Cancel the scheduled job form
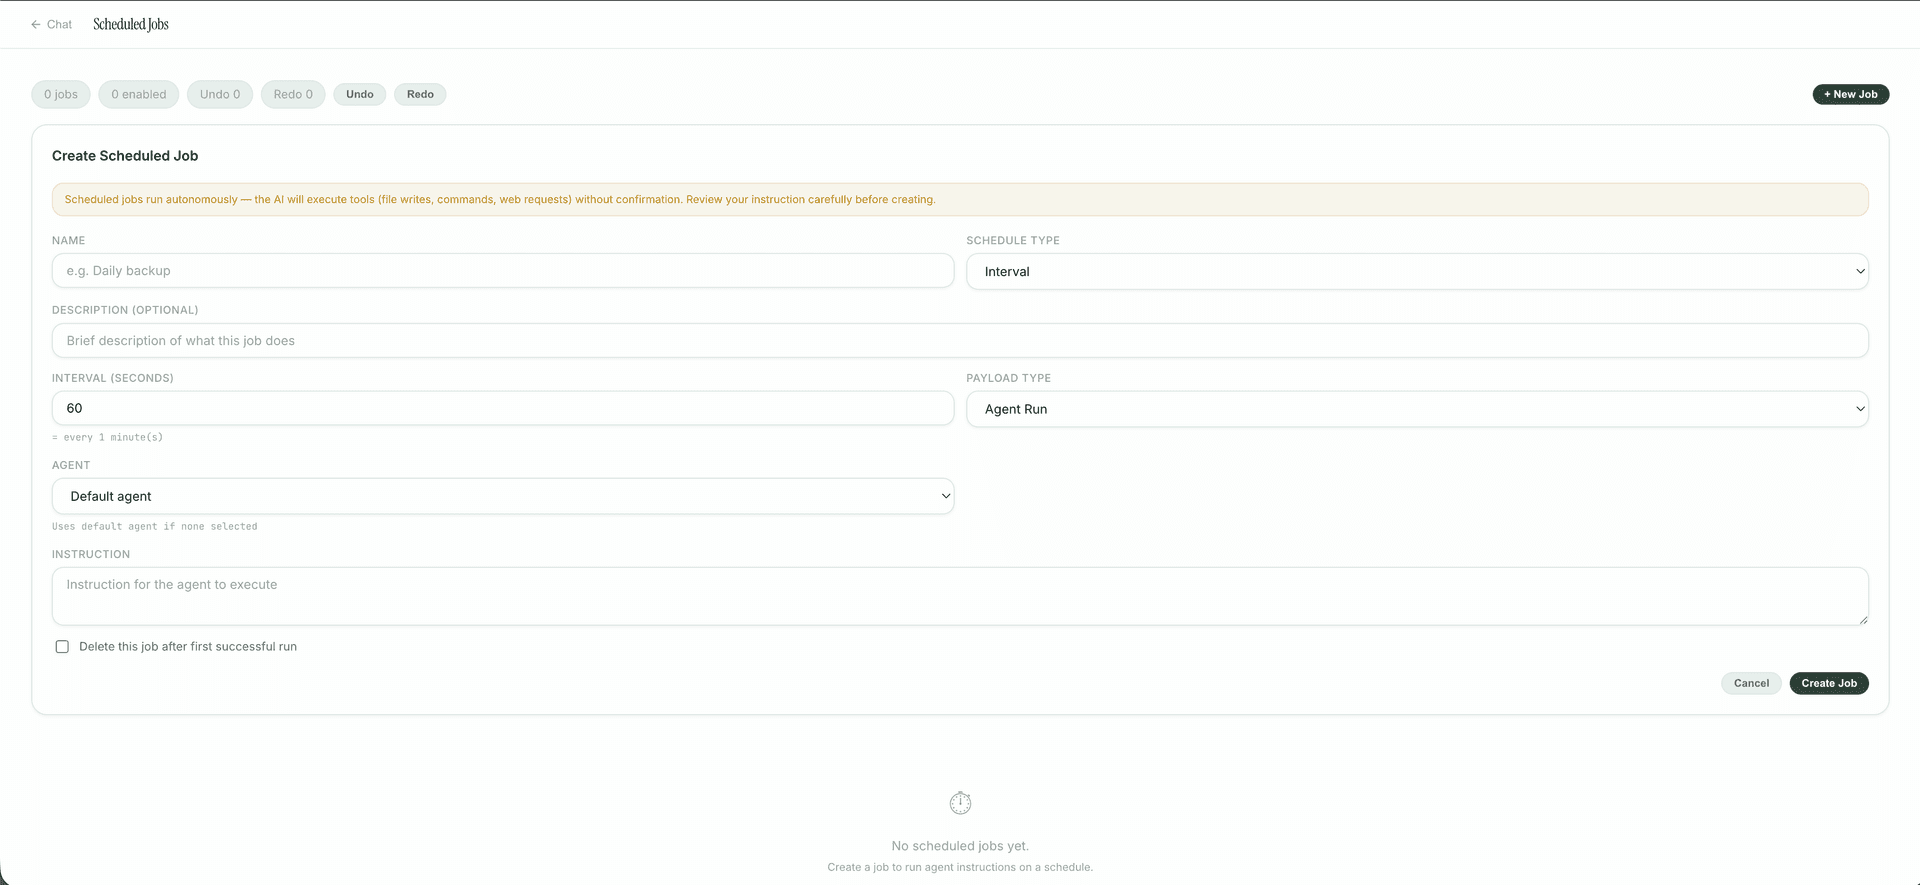Viewport: 1920px width, 885px height. (1750, 684)
